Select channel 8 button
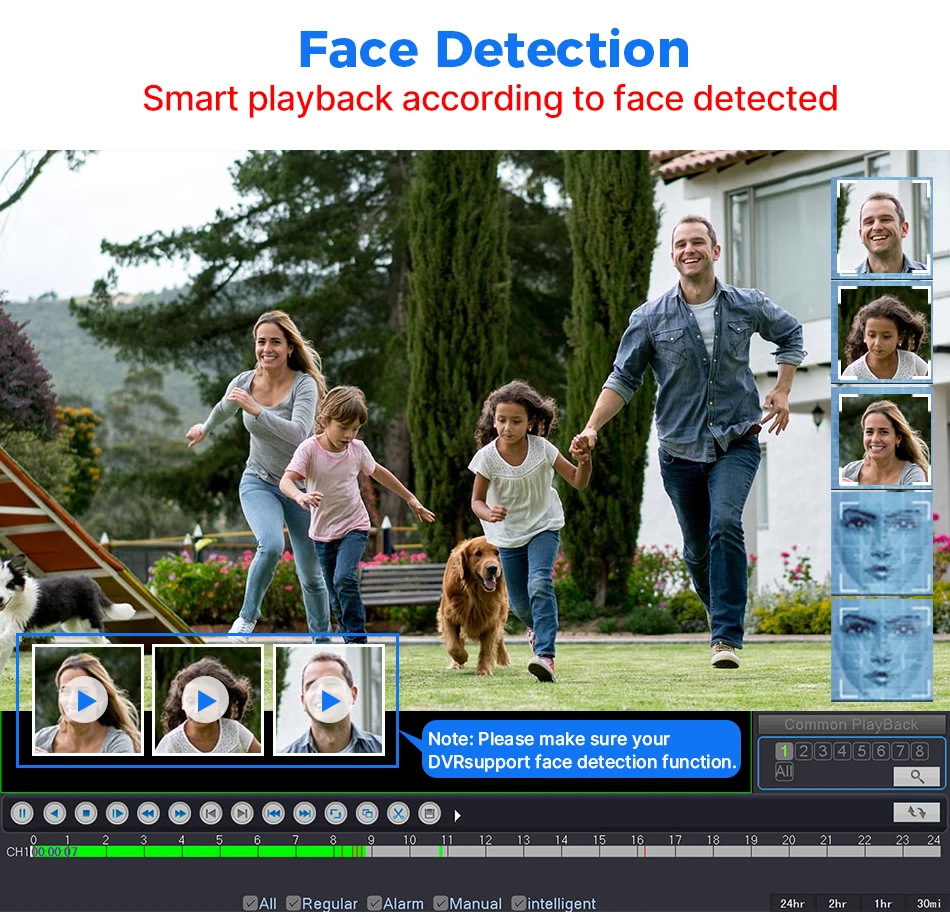This screenshot has width=950, height=917. (919, 751)
